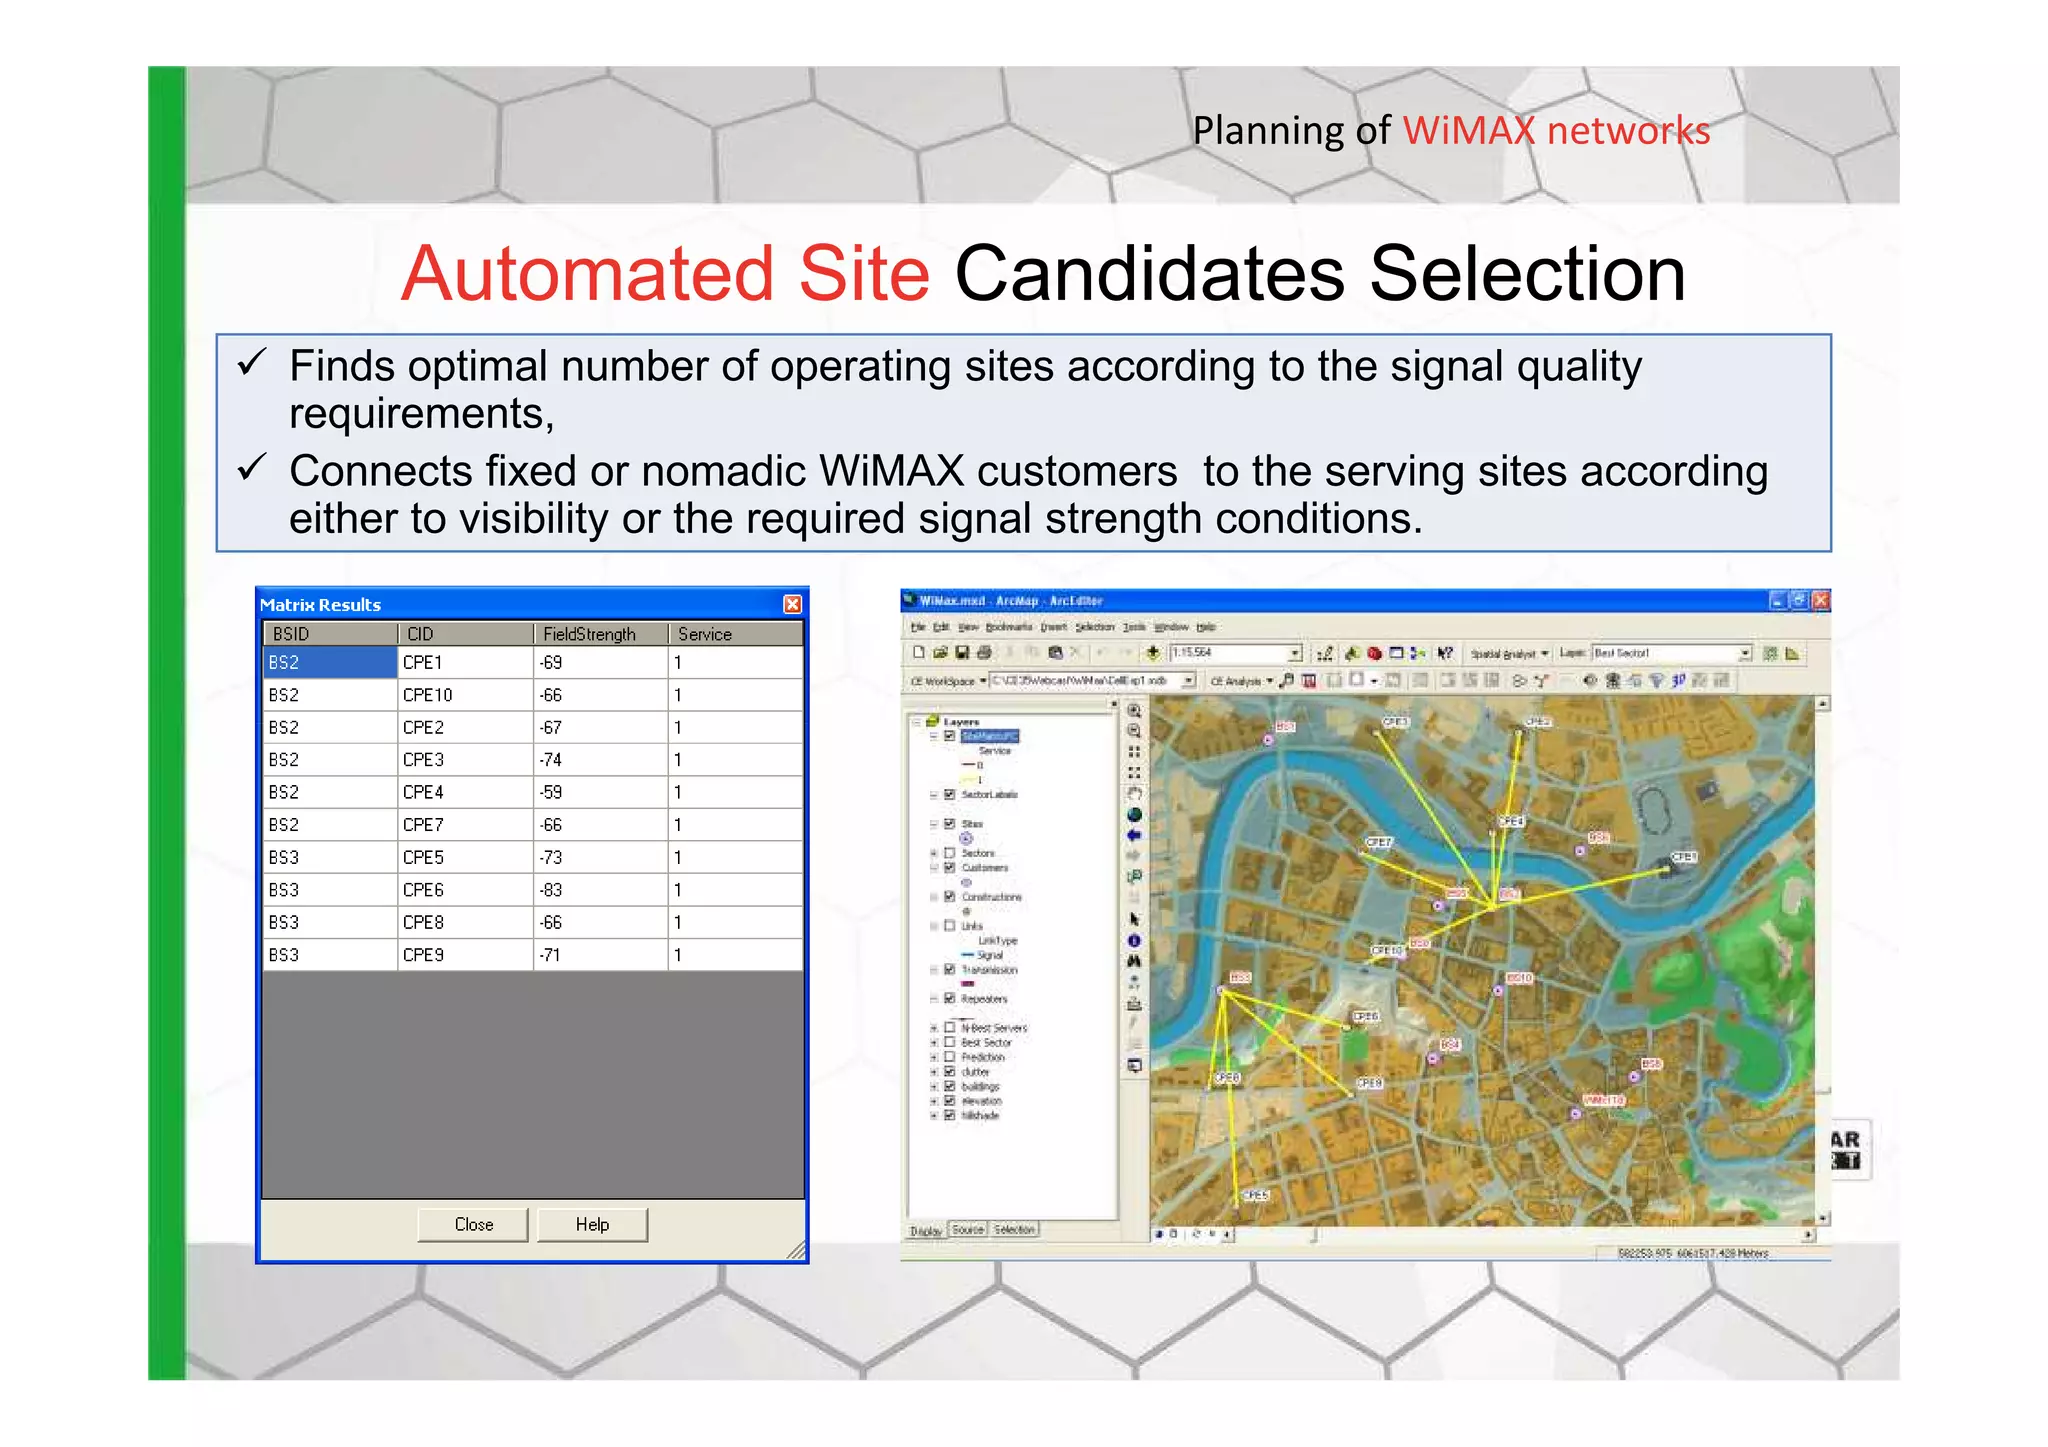2048x1447 pixels.
Task: Click the Save disk icon in ArcMap
Action: click(962, 653)
